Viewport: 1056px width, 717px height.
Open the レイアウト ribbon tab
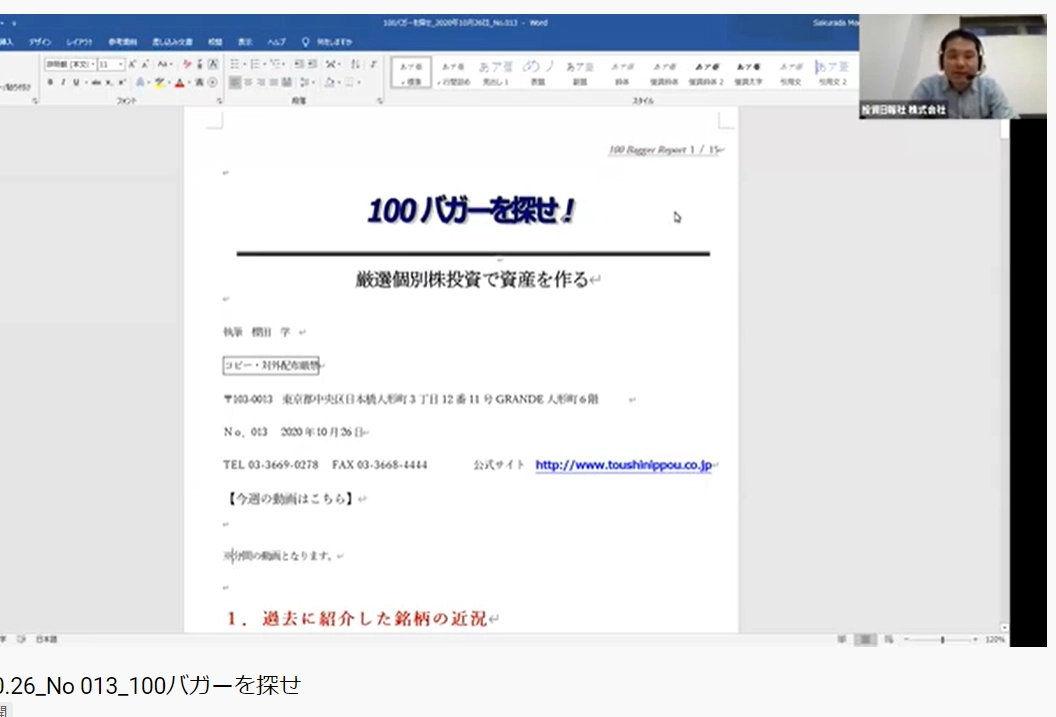click(79, 42)
